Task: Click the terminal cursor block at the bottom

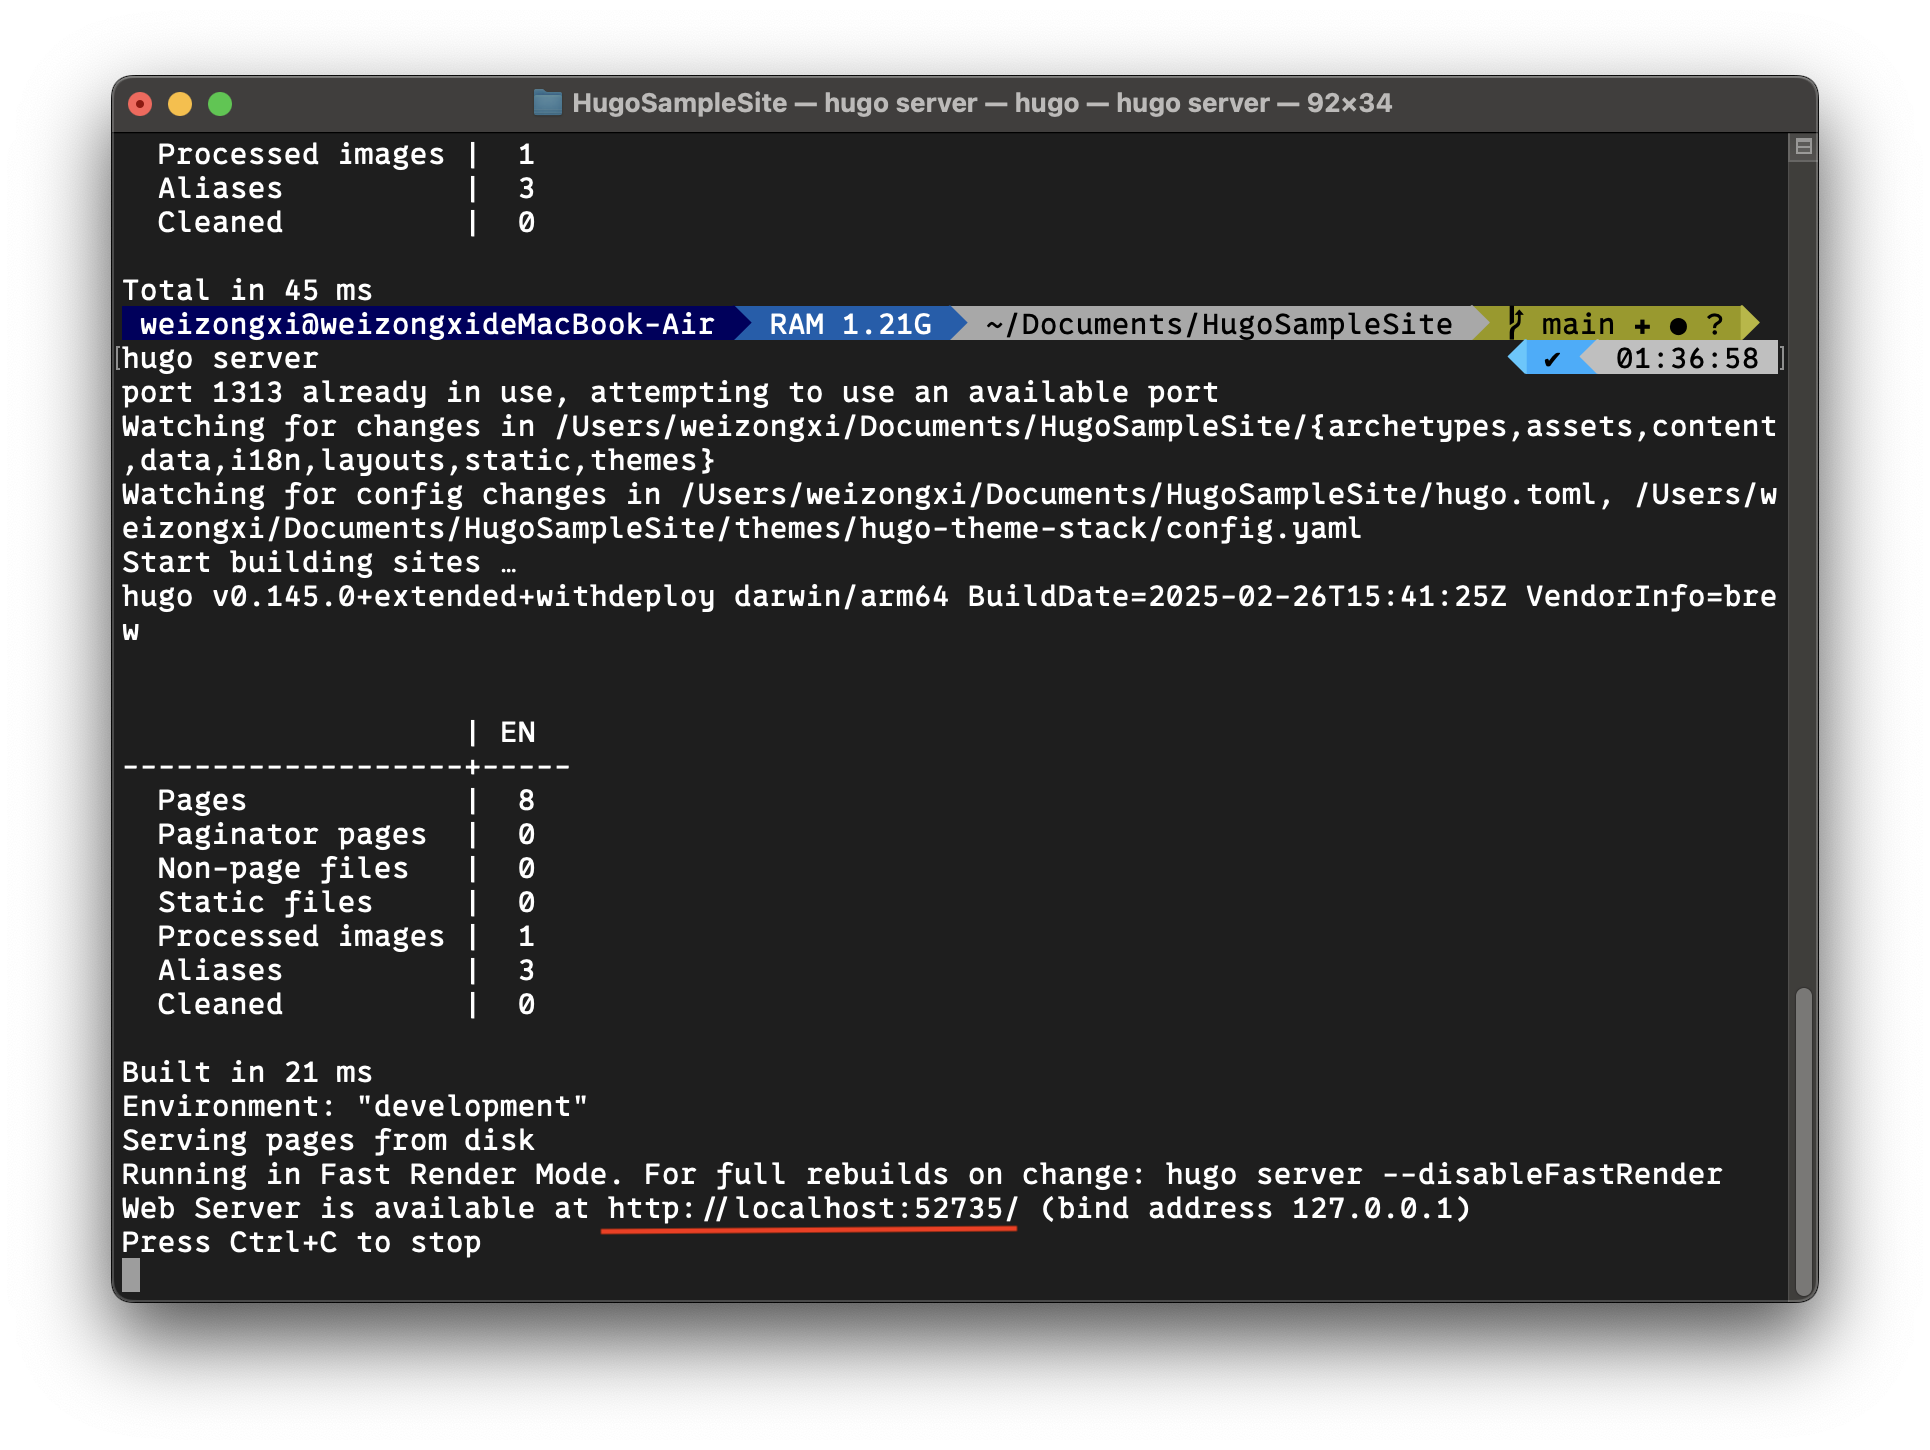Action: 131,1275
